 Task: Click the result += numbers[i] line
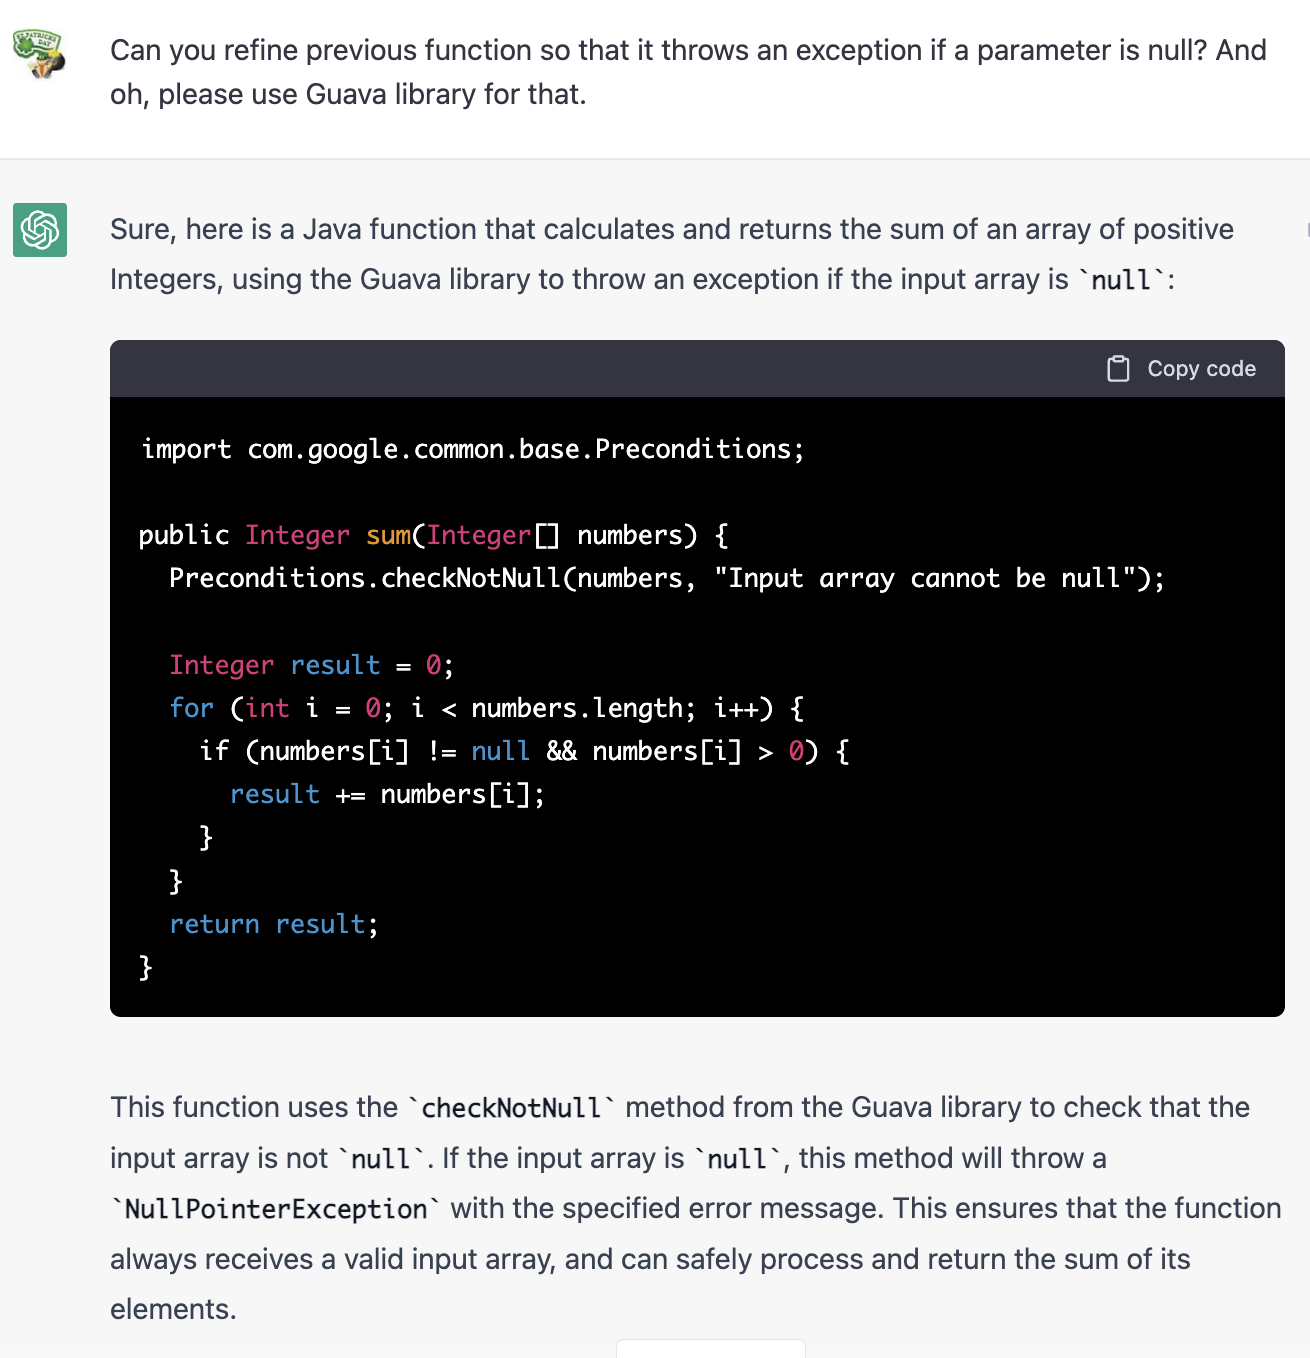click(x=387, y=794)
